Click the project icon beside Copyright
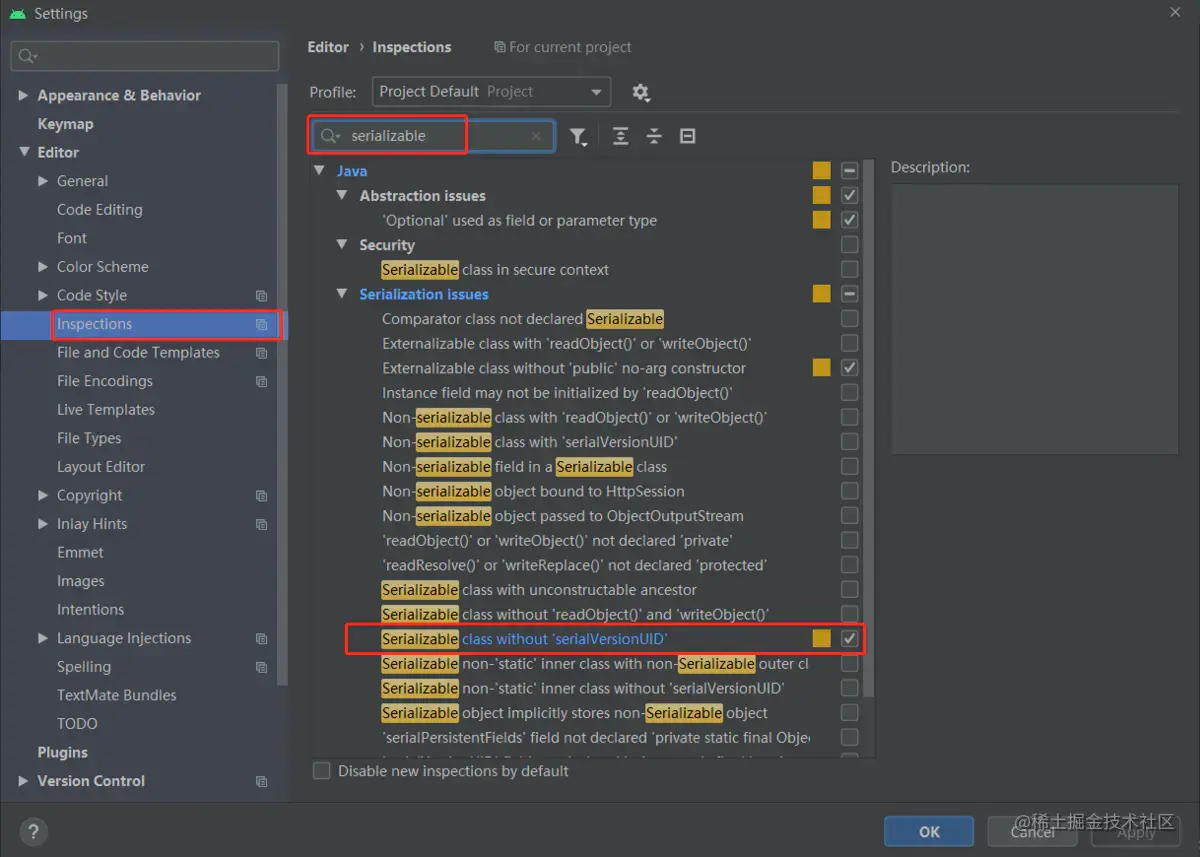 261,496
